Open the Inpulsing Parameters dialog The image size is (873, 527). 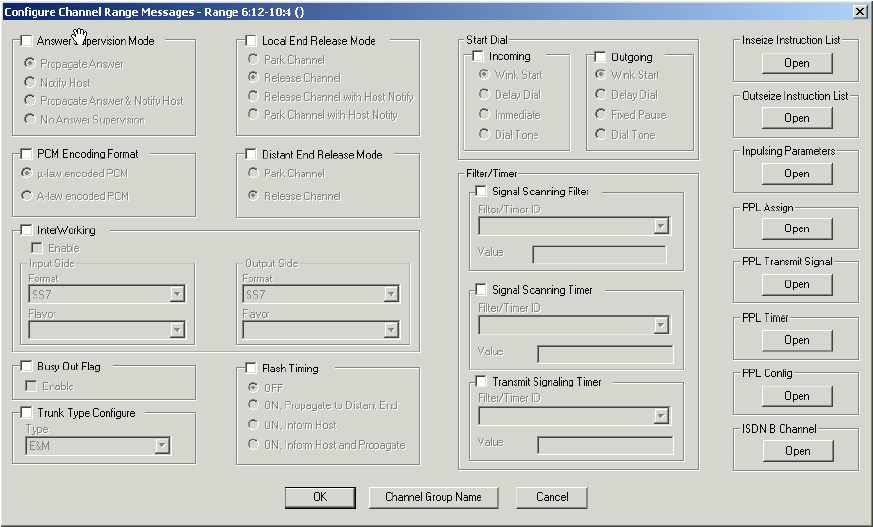(x=796, y=174)
